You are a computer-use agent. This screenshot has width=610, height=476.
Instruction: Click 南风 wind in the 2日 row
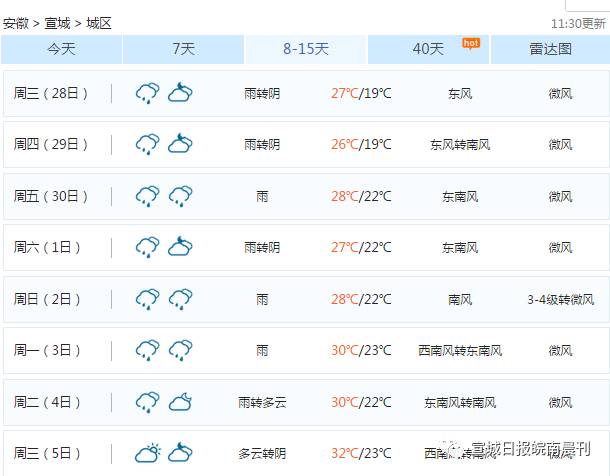[x=460, y=300]
